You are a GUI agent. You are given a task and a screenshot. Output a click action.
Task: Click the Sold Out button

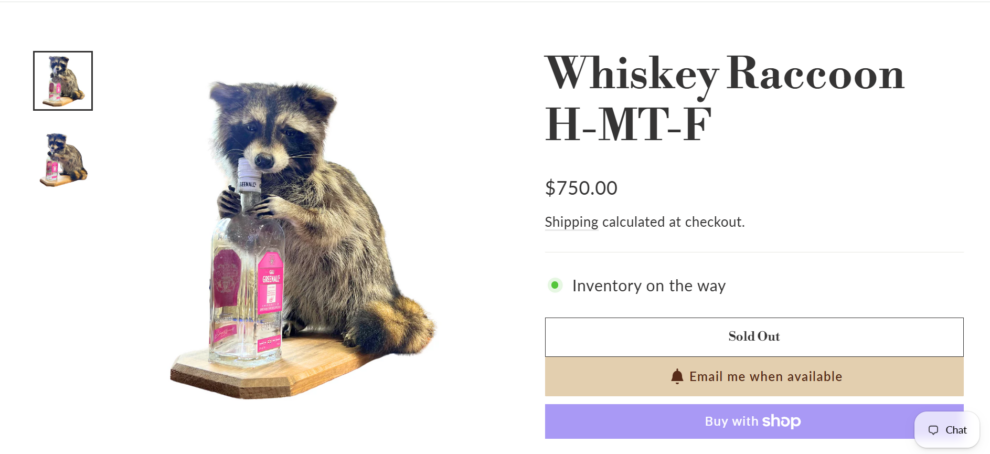pyautogui.click(x=754, y=337)
